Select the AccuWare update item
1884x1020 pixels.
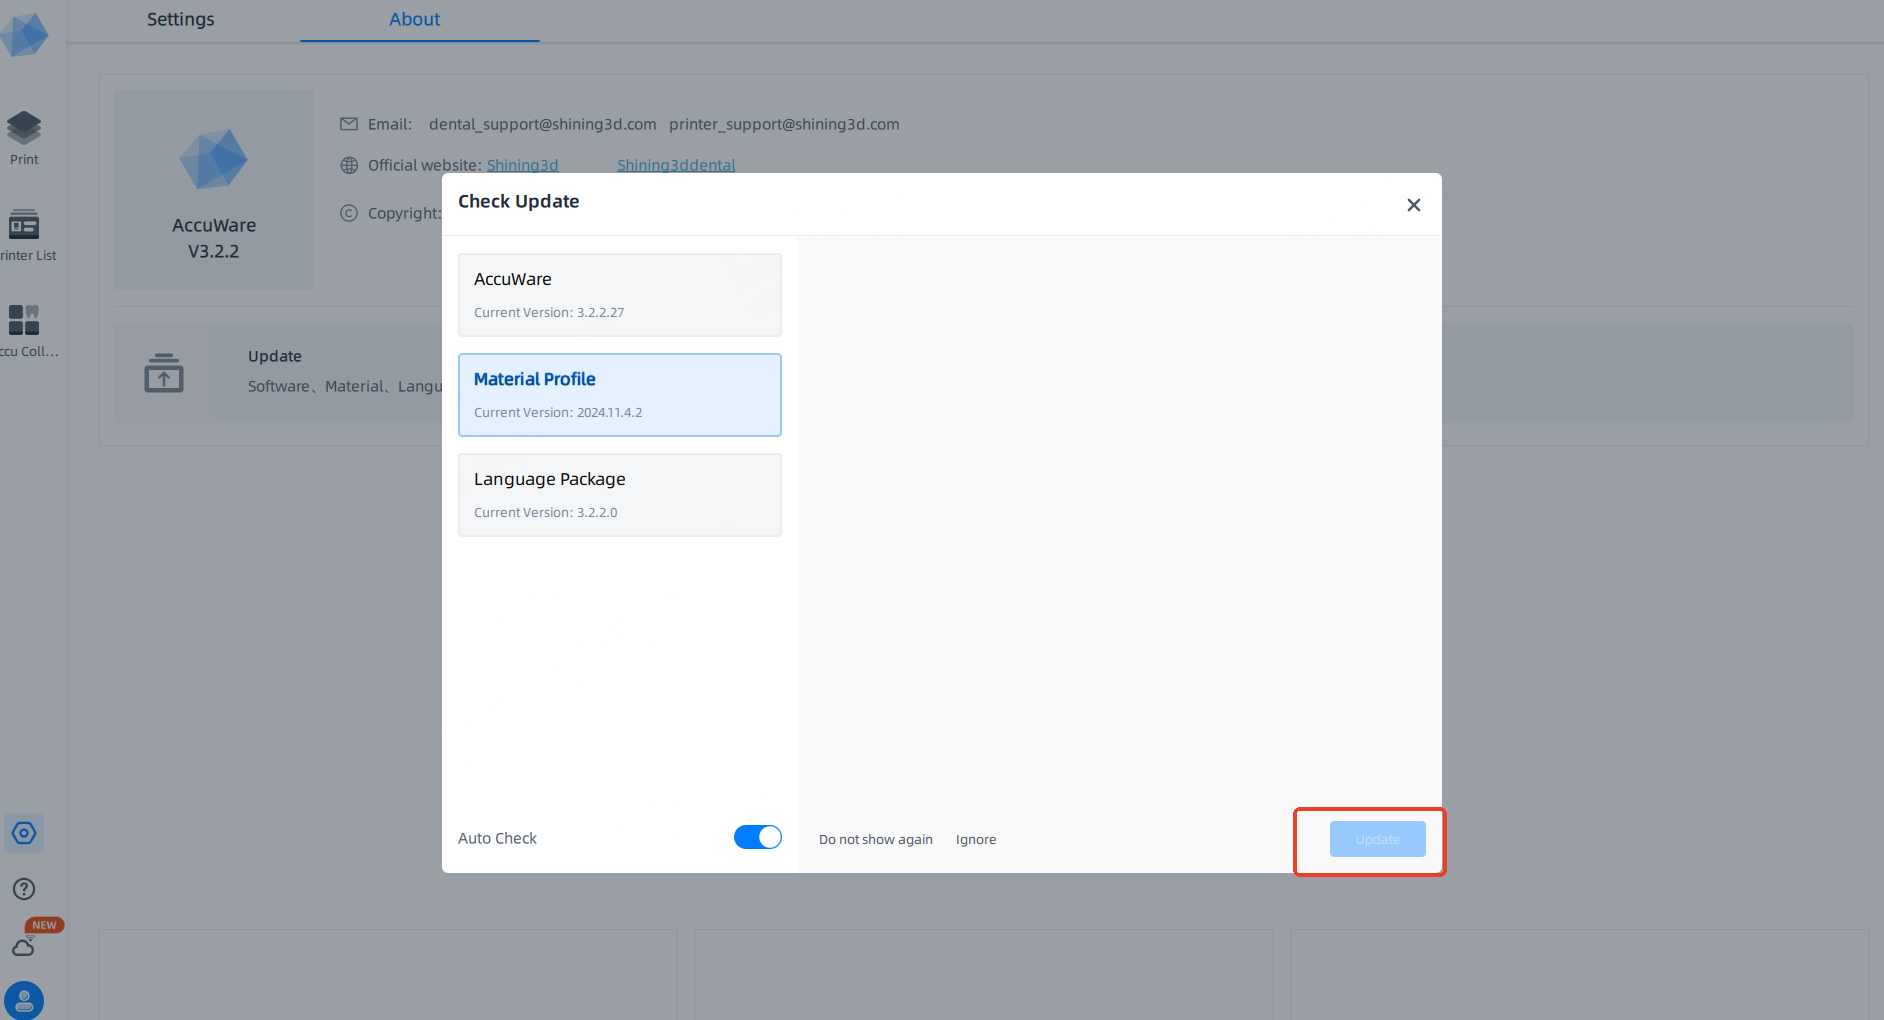[620, 295]
